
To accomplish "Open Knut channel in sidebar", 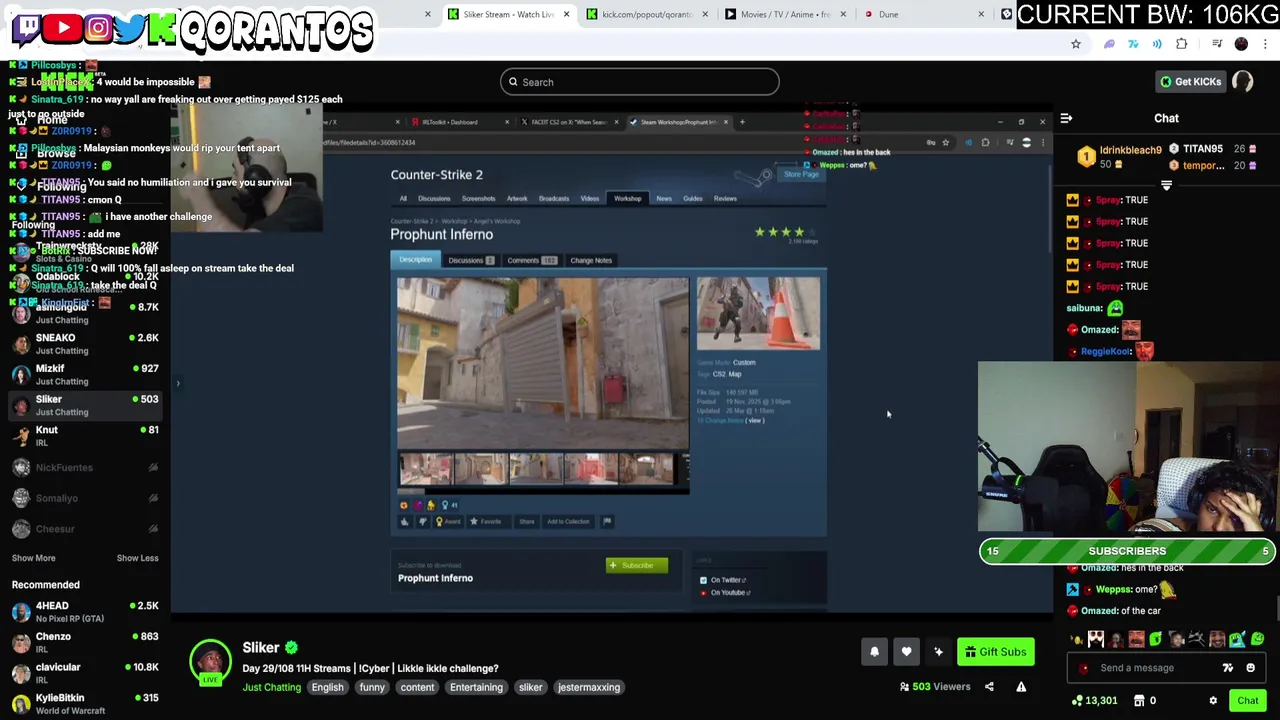I will pos(85,436).
